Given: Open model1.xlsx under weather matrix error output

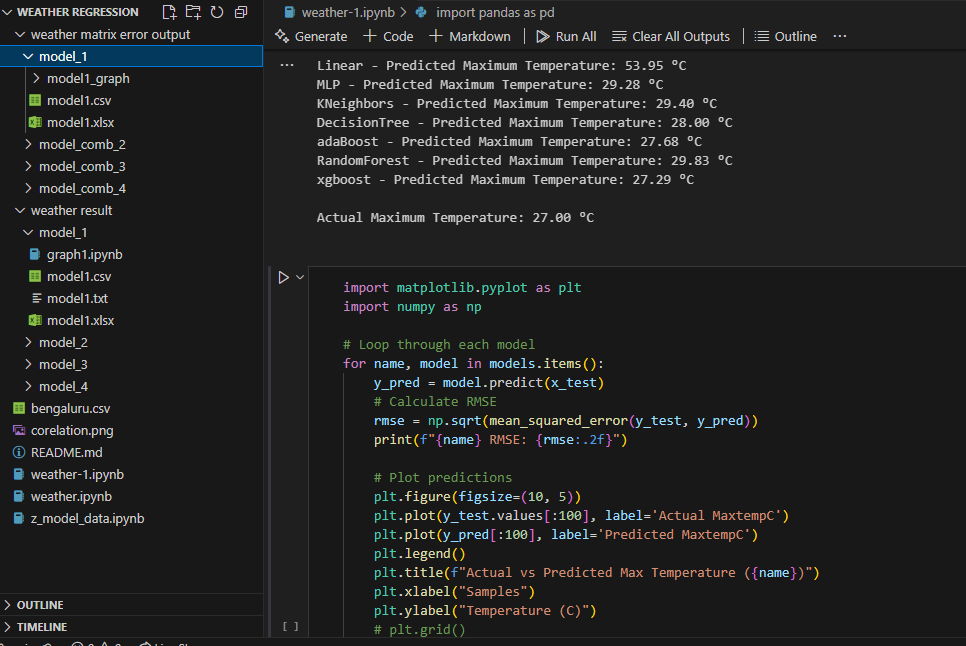Looking at the screenshot, I should pos(80,122).
